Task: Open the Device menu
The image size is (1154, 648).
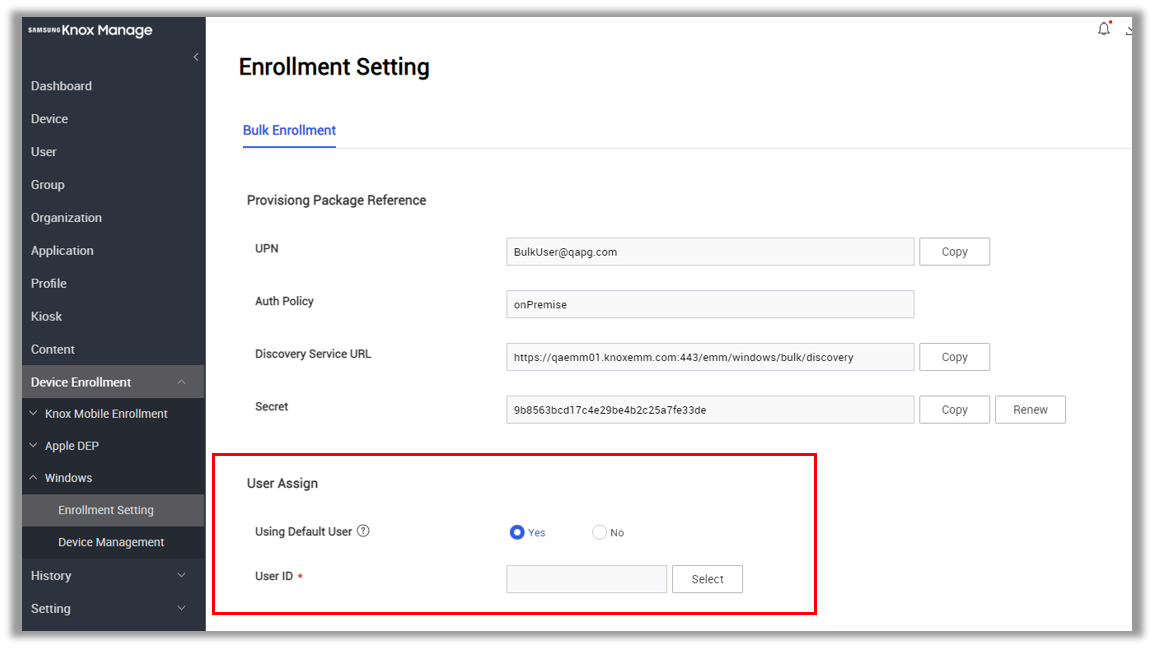Action: coord(49,119)
